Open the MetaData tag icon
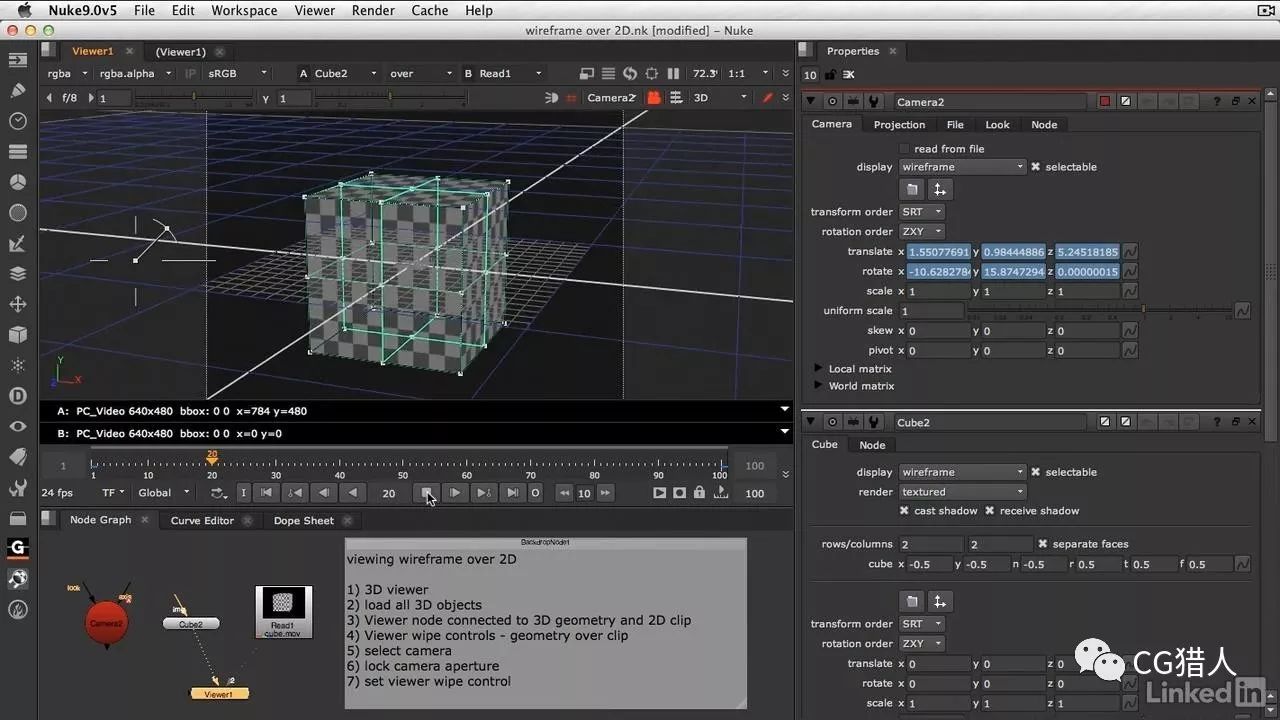 (x=17, y=456)
